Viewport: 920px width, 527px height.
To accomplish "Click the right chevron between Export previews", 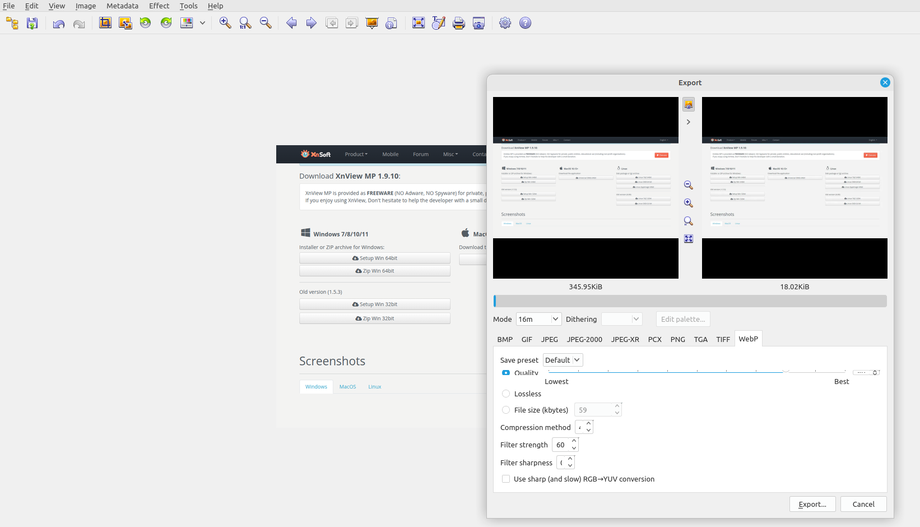I will 689,122.
